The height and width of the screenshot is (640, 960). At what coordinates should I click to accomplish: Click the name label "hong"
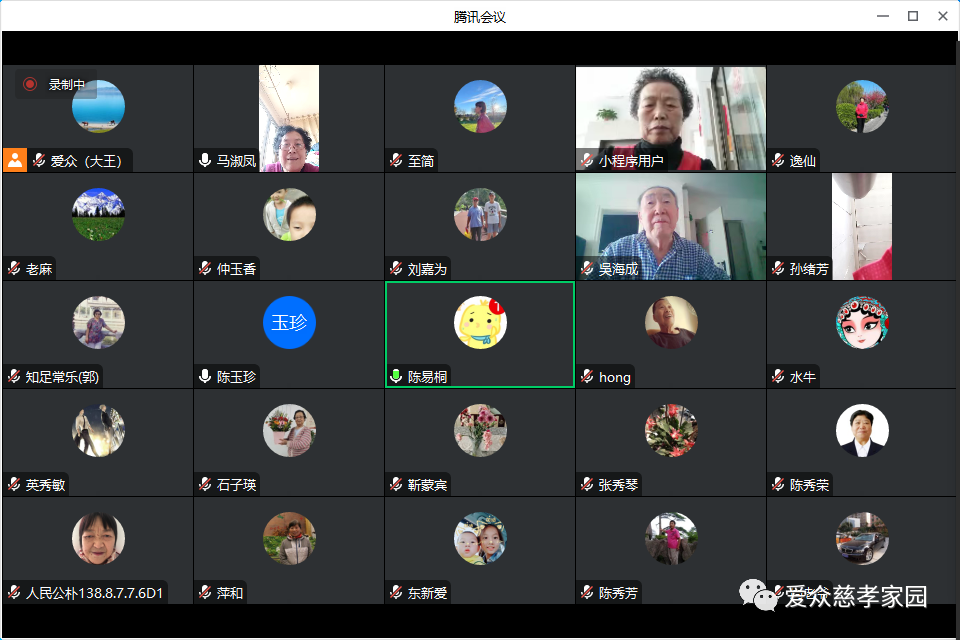pyautogui.click(x=615, y=377)
